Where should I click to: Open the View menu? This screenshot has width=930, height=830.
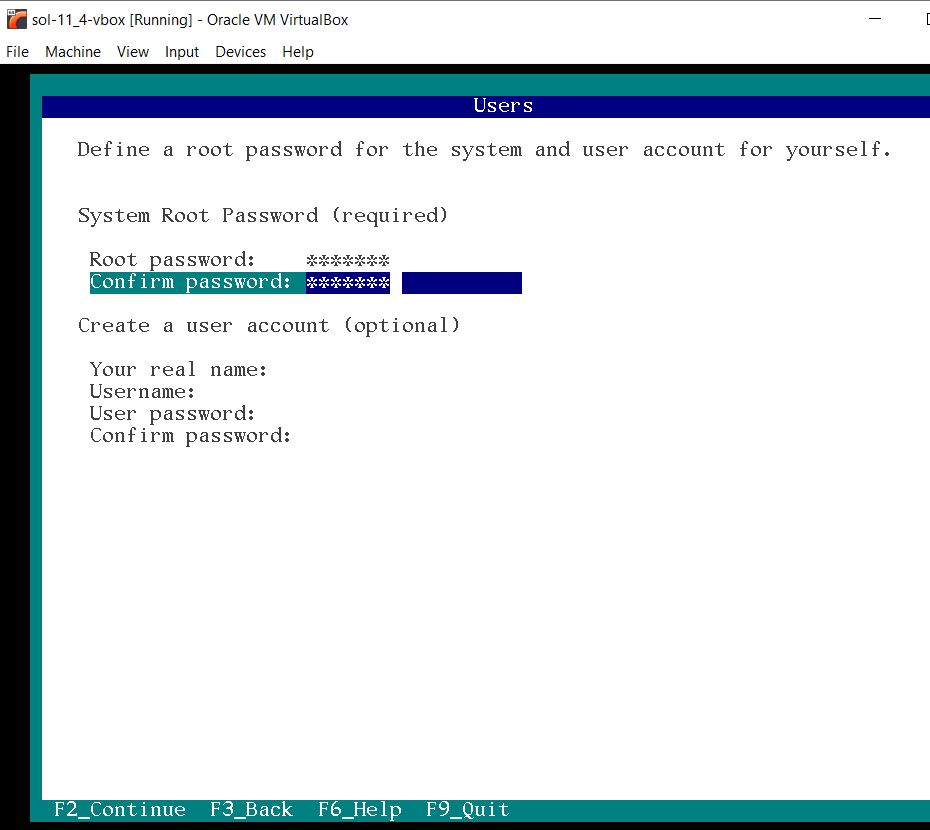[x=132, y=52]
